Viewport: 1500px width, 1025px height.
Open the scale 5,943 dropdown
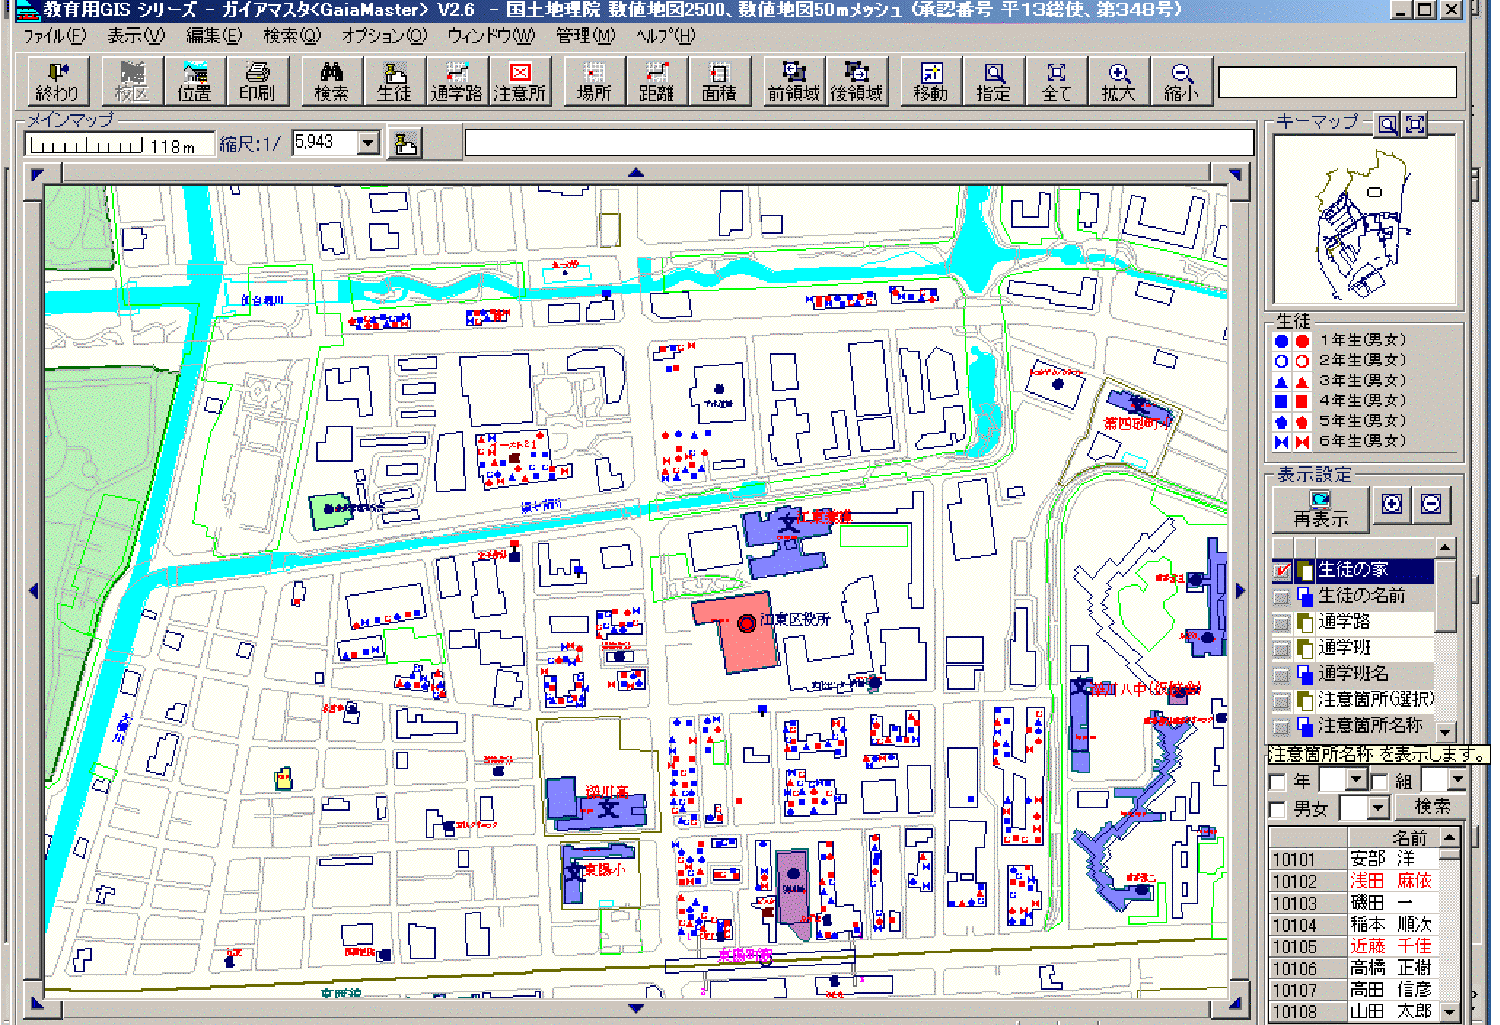369,143
